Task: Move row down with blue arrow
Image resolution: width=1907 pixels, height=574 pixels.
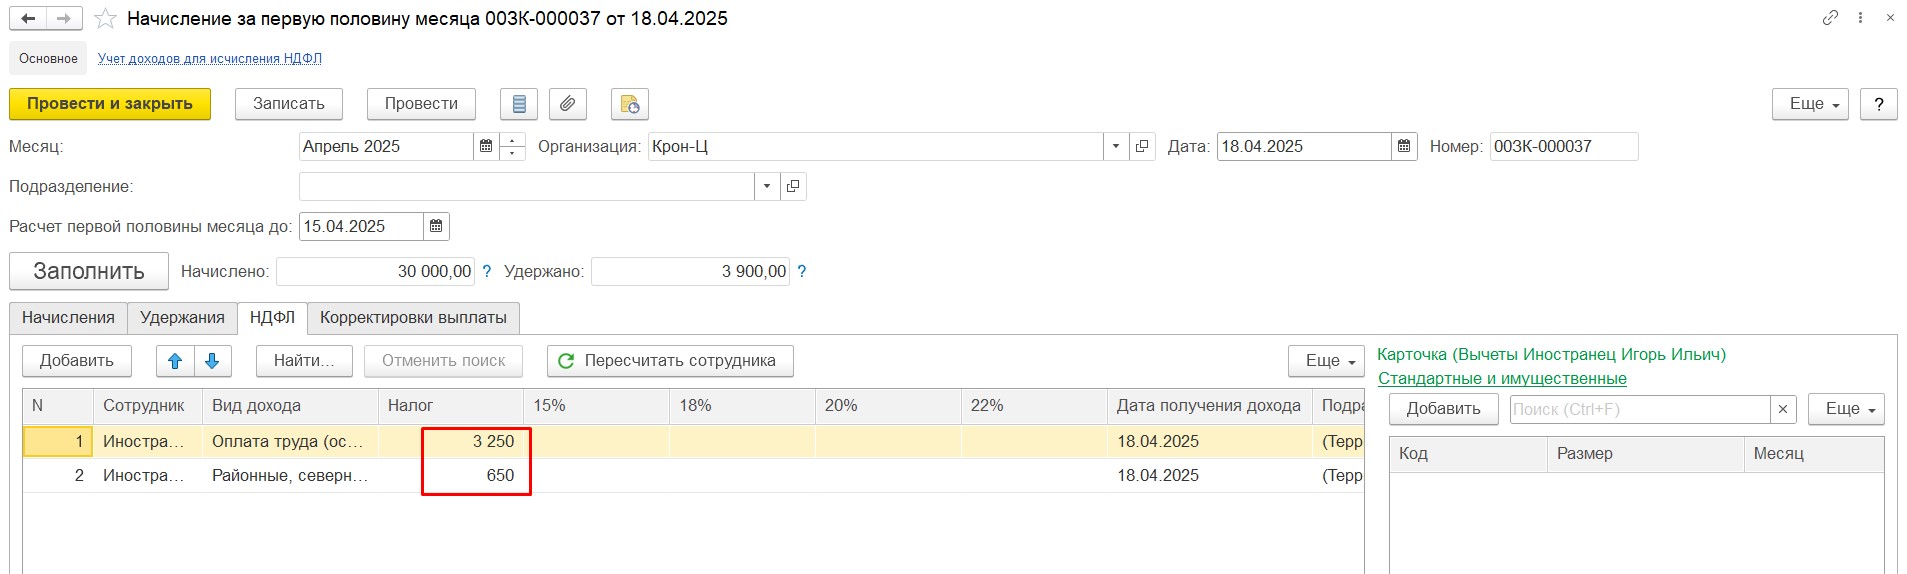Action: click(x=212, y=361)
